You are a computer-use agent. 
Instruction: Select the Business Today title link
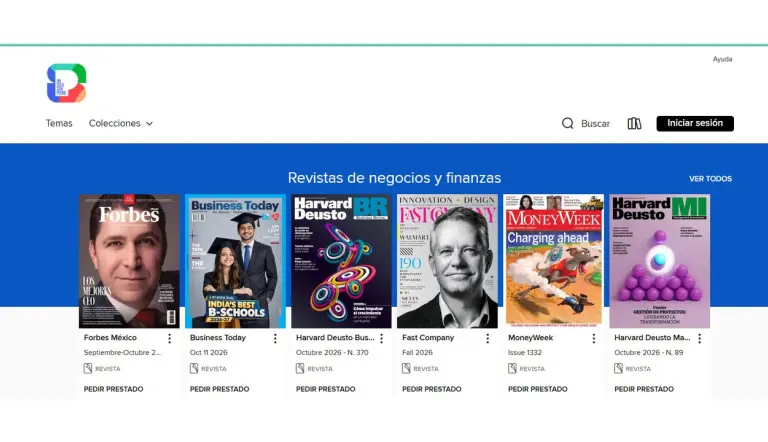pos(218,338)
